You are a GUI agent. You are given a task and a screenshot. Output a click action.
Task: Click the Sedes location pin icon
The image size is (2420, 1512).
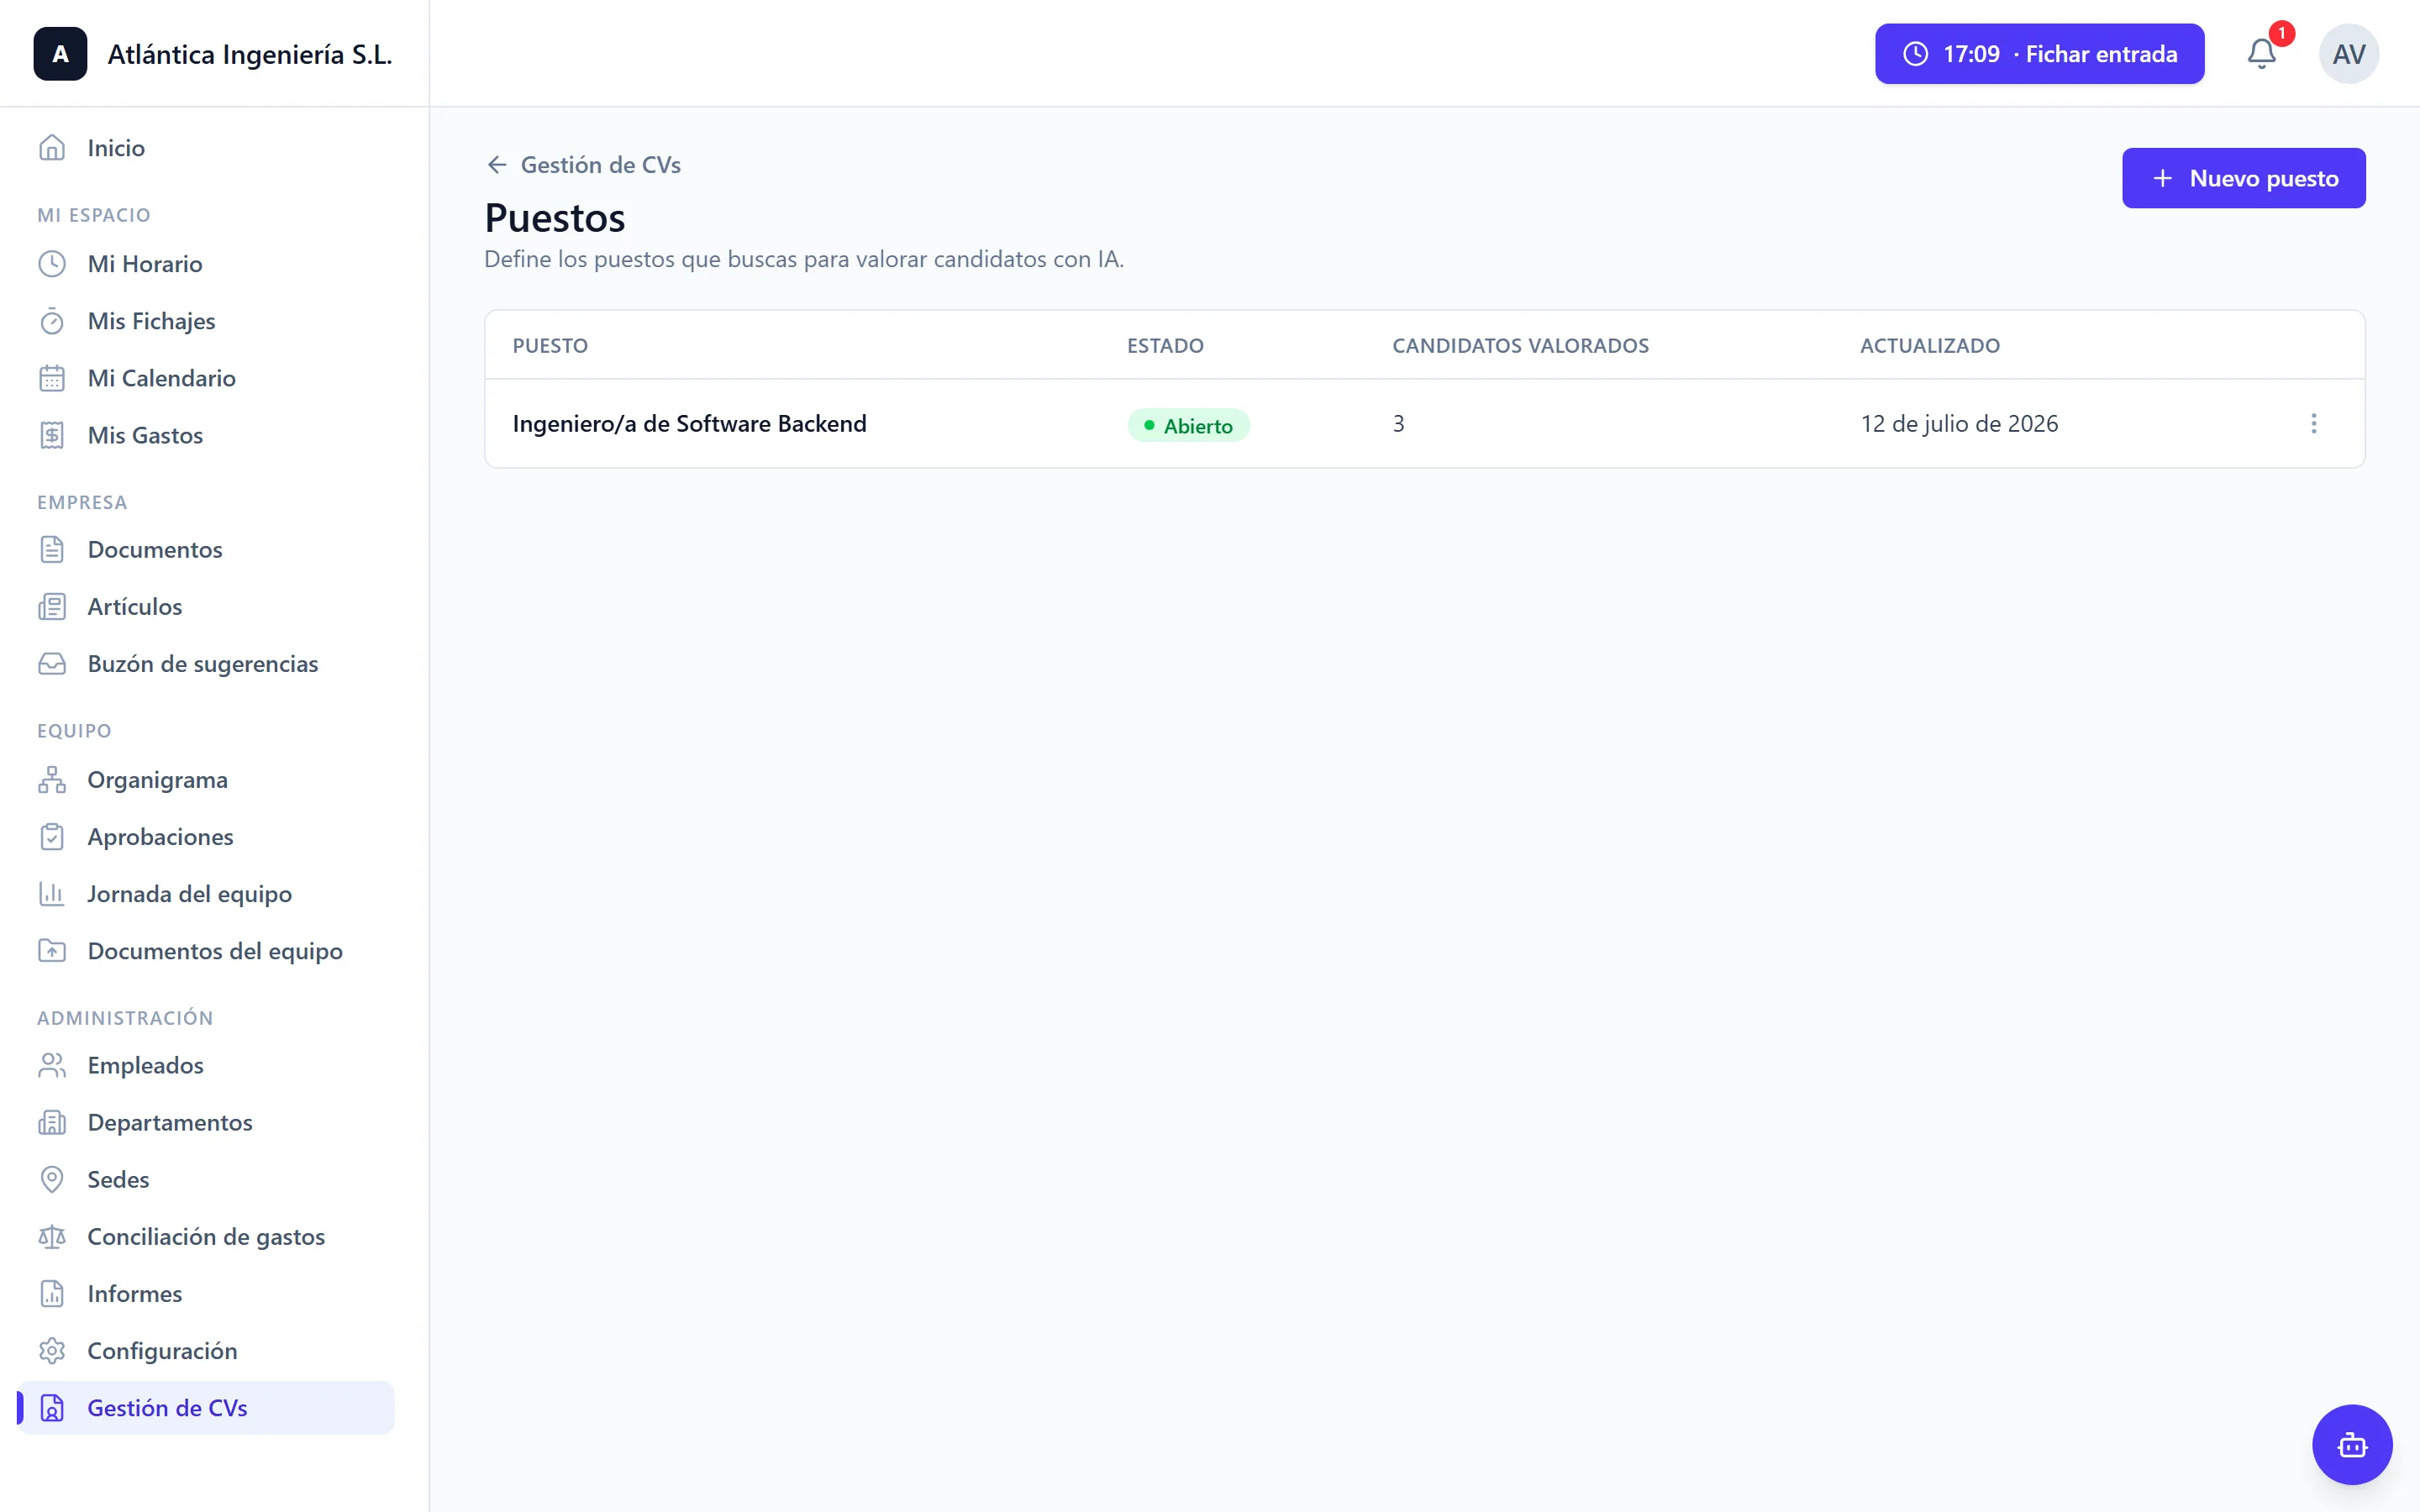[x=52, y=1179]
